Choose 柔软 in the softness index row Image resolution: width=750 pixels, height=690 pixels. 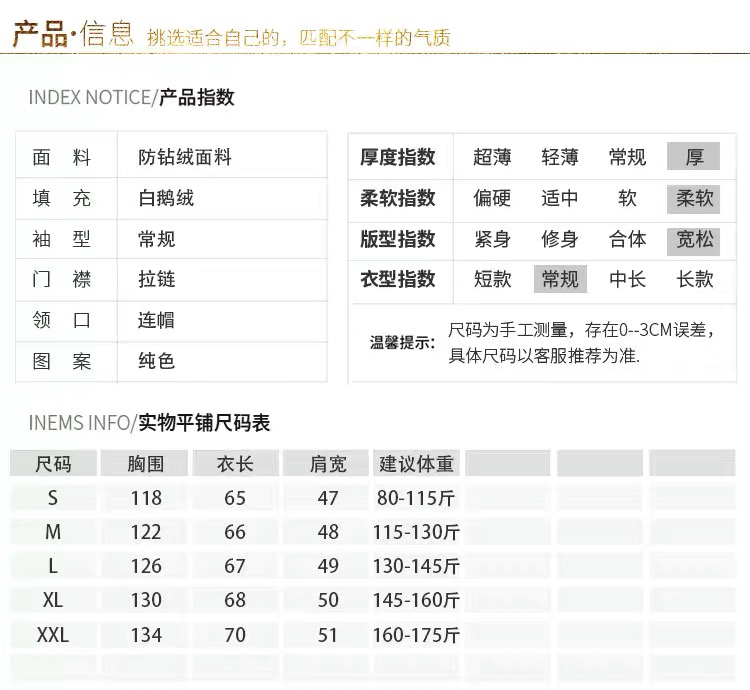point(693,198)
